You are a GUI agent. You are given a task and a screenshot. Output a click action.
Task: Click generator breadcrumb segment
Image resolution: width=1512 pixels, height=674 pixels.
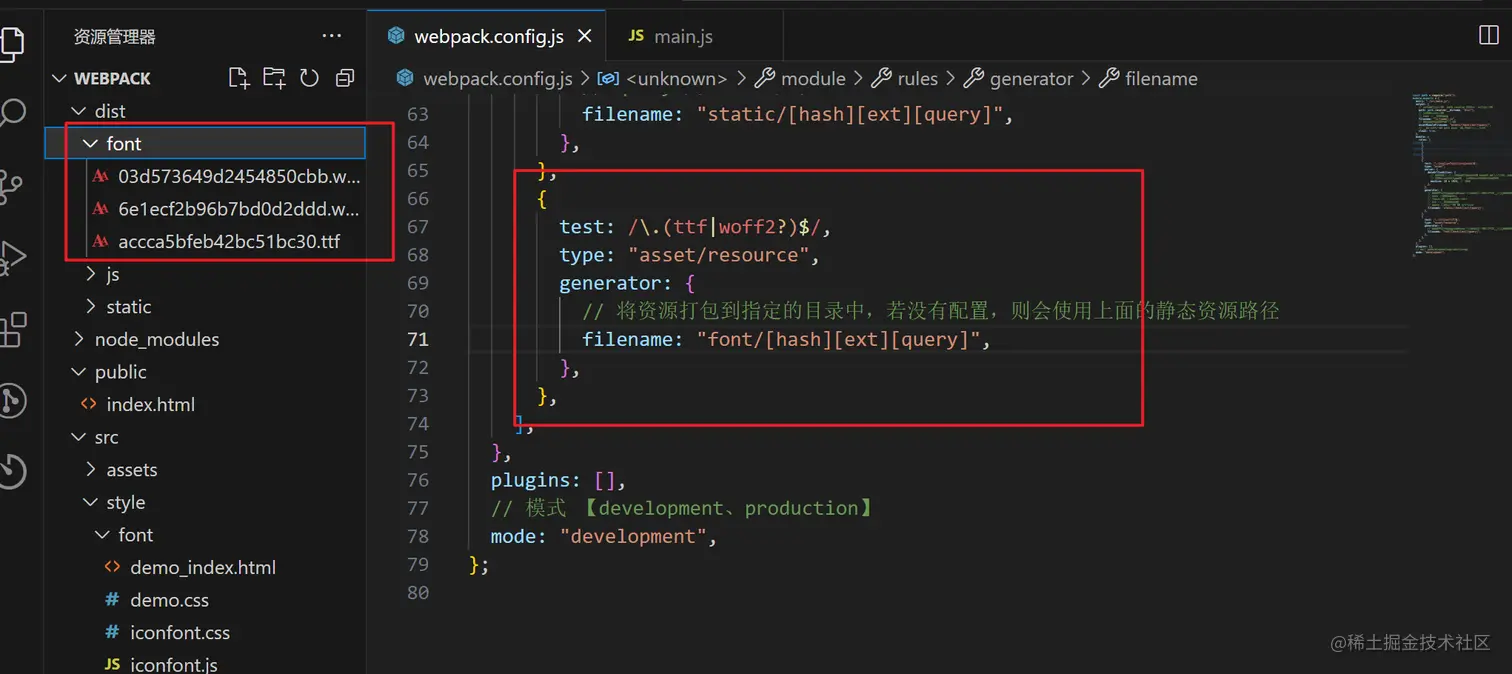pyautogui.click(x=1031, y=79)
